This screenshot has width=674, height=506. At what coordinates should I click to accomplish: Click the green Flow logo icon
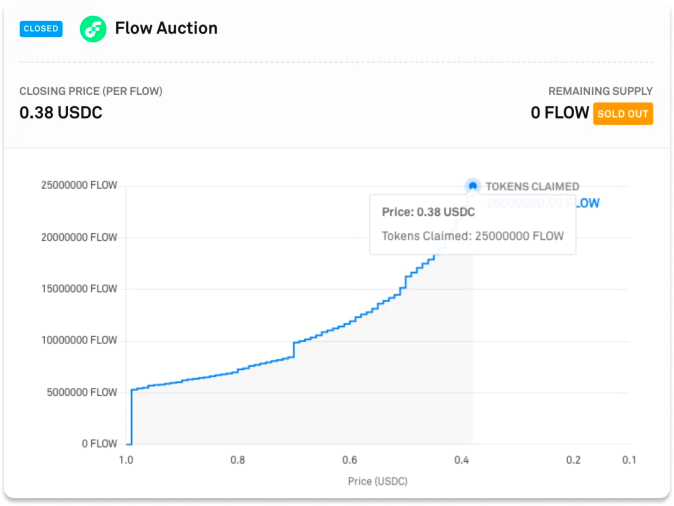(93, 29)
